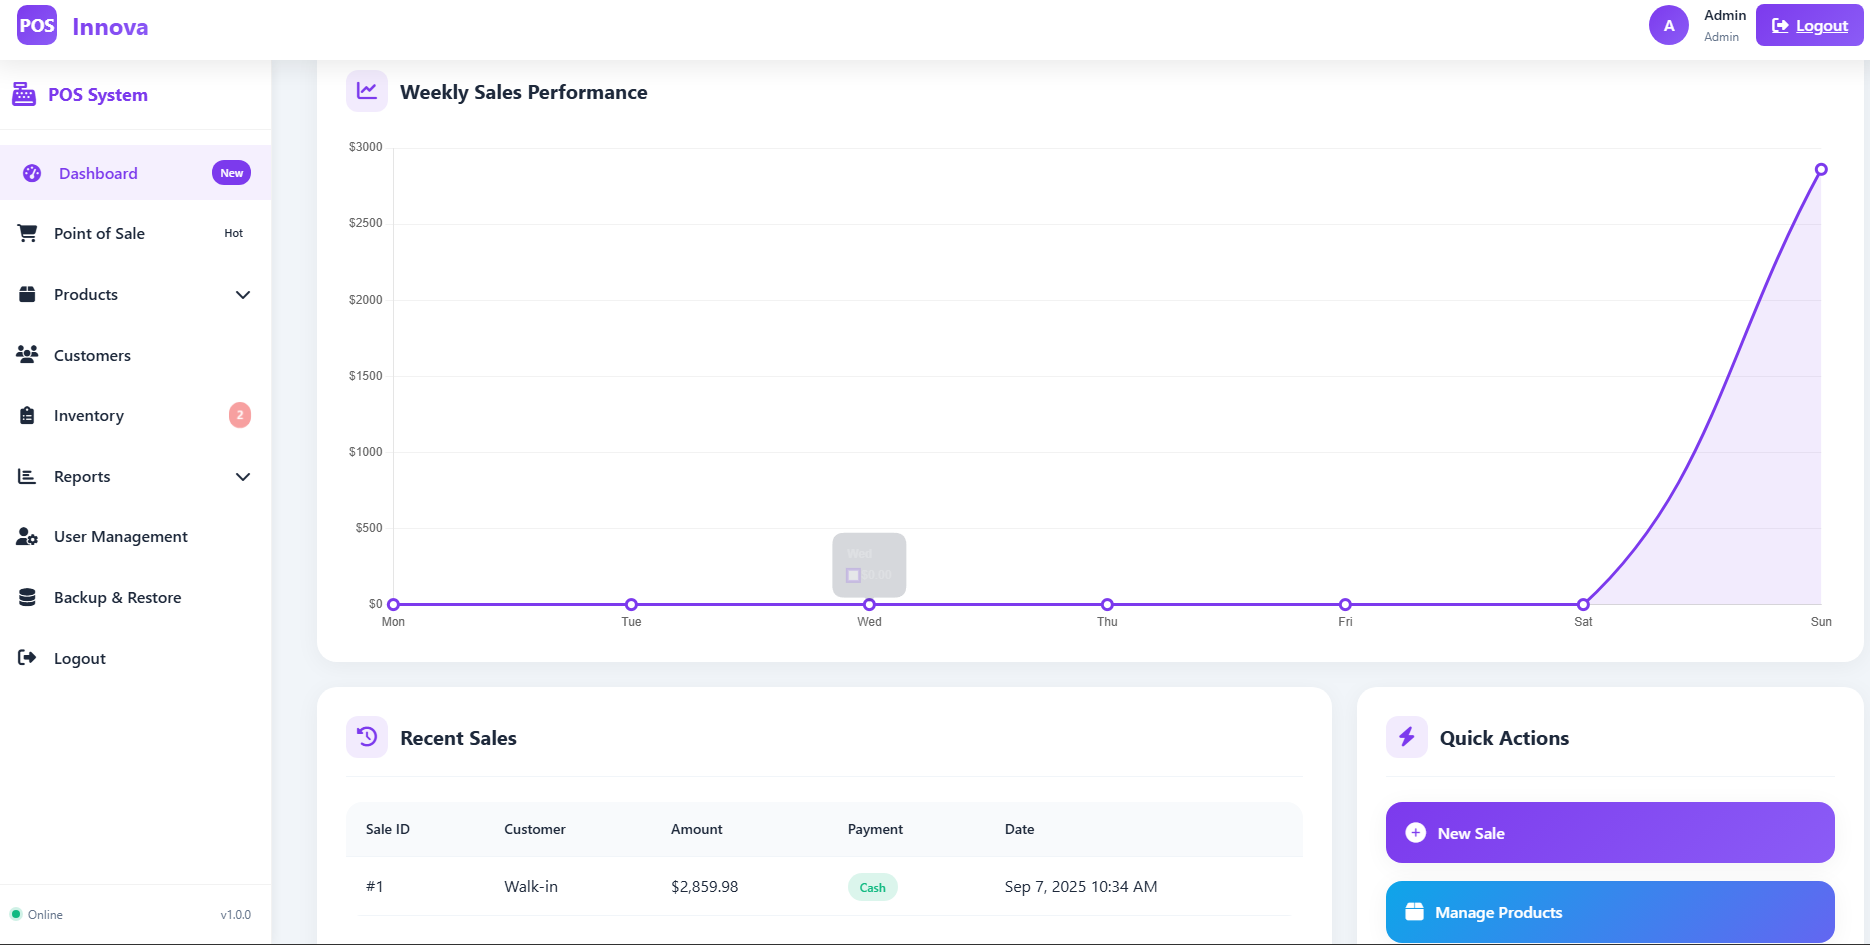The width and height of the screenshot is (1870, 945).
Task: Click the User Management icon
Action: click(x=28, y=537)
